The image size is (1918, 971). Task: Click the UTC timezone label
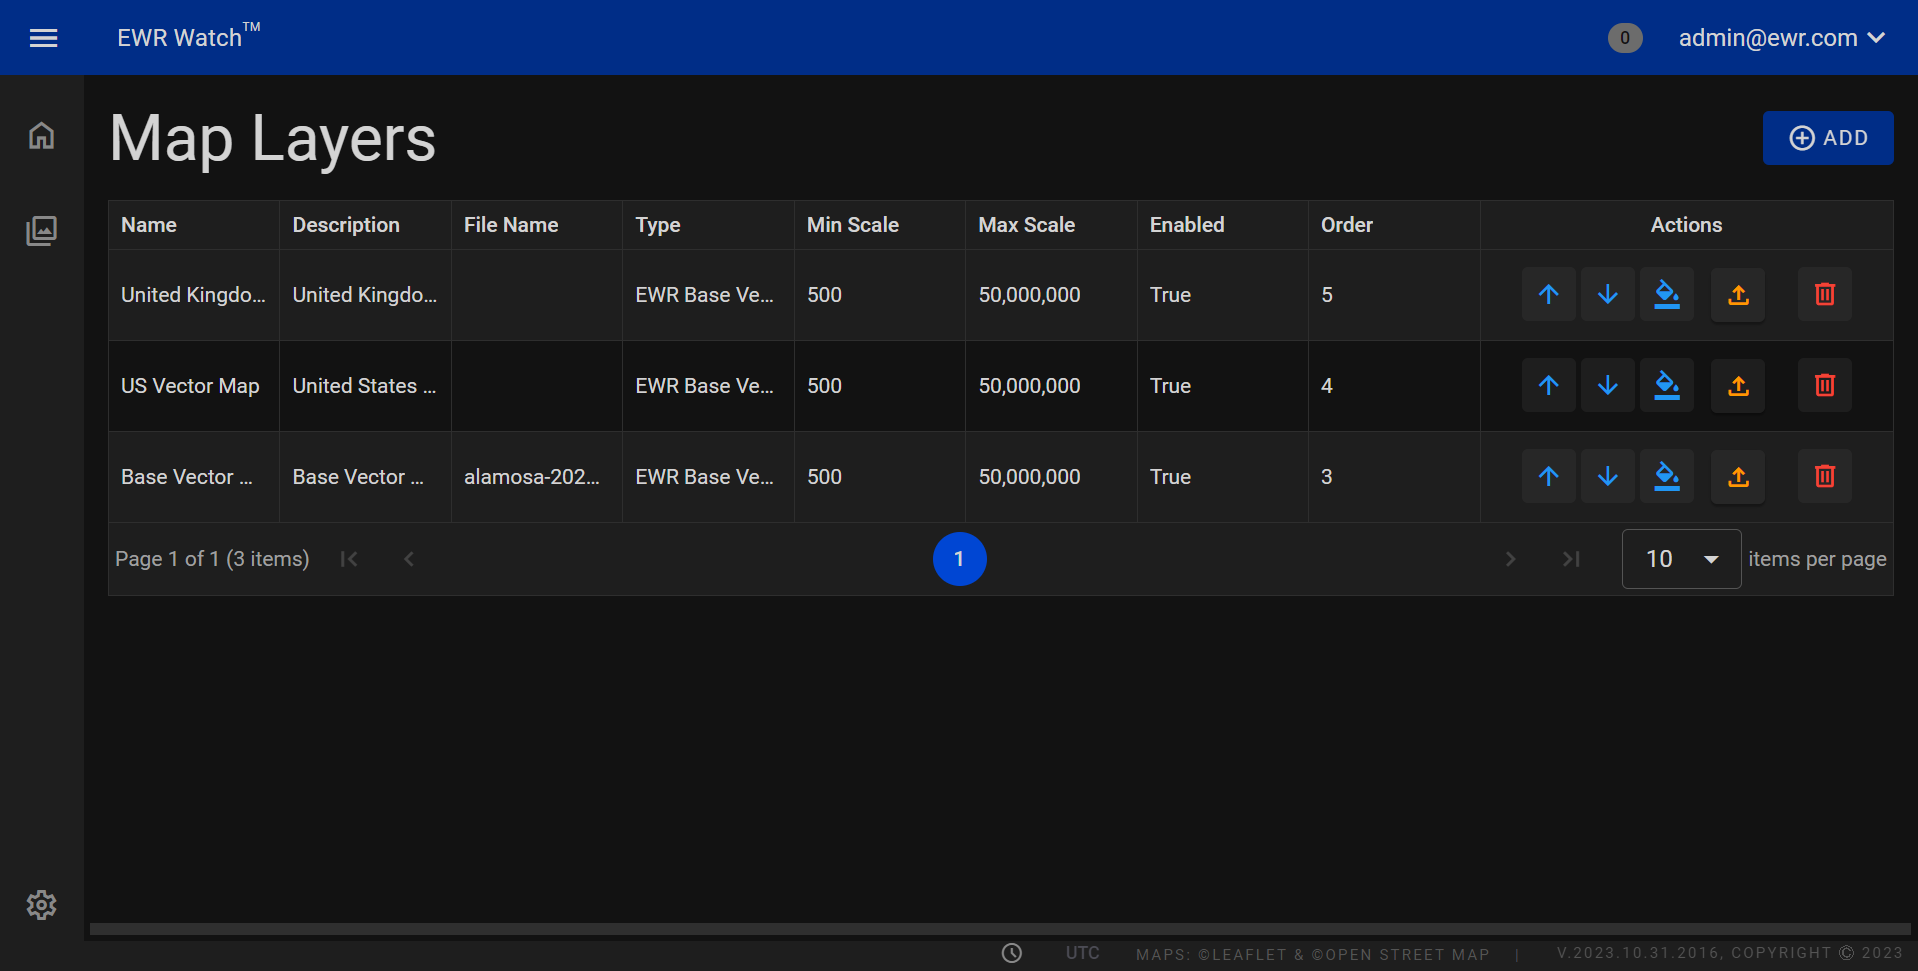[1083, 953]
